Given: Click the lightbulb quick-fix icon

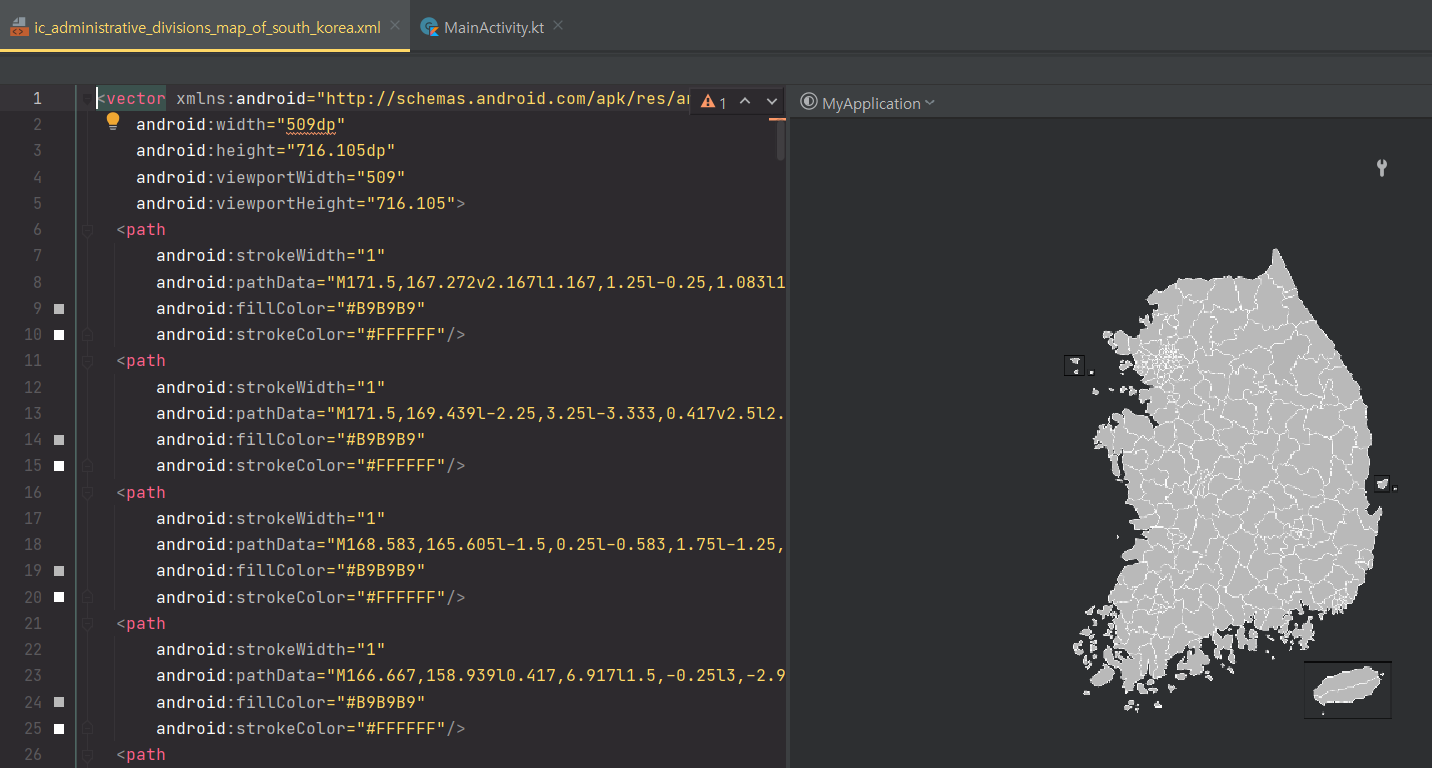Looking at the screenshot, I should pyautogui.click(x=112, y=121).
